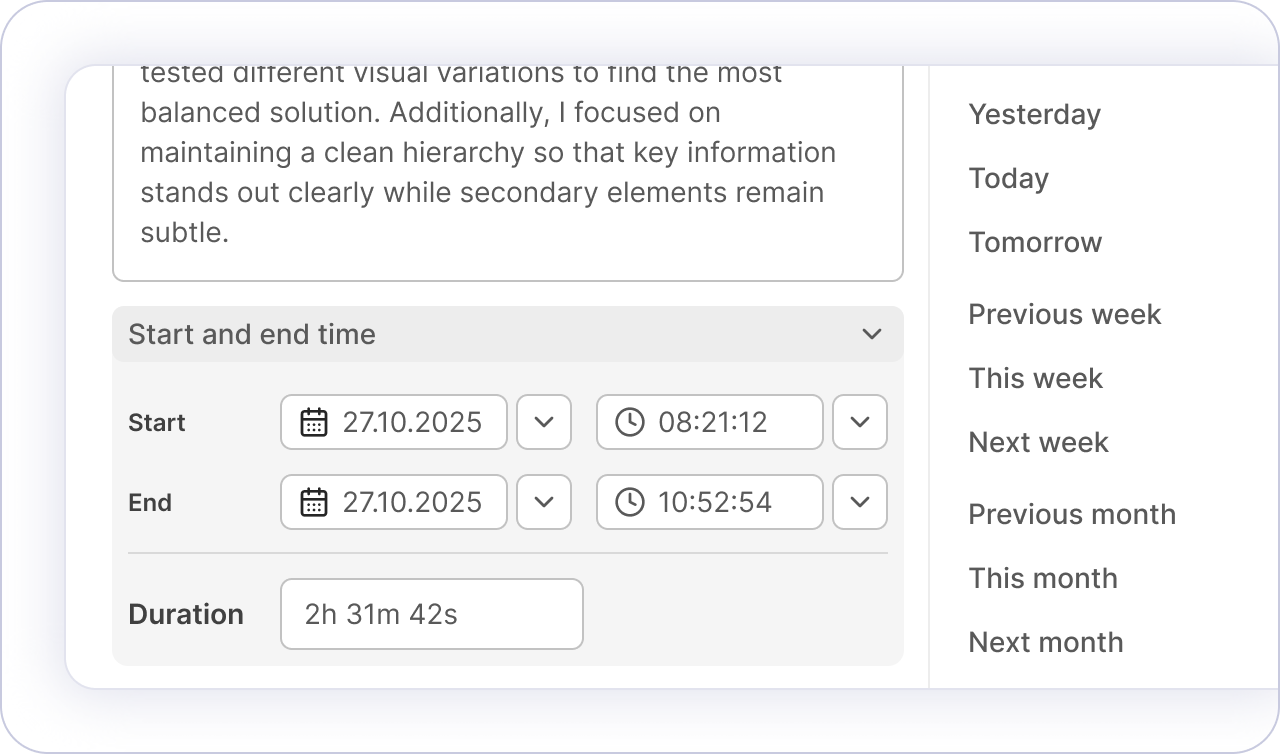
Task: Click calendar icon in Start date field
Action: point(314,422)
